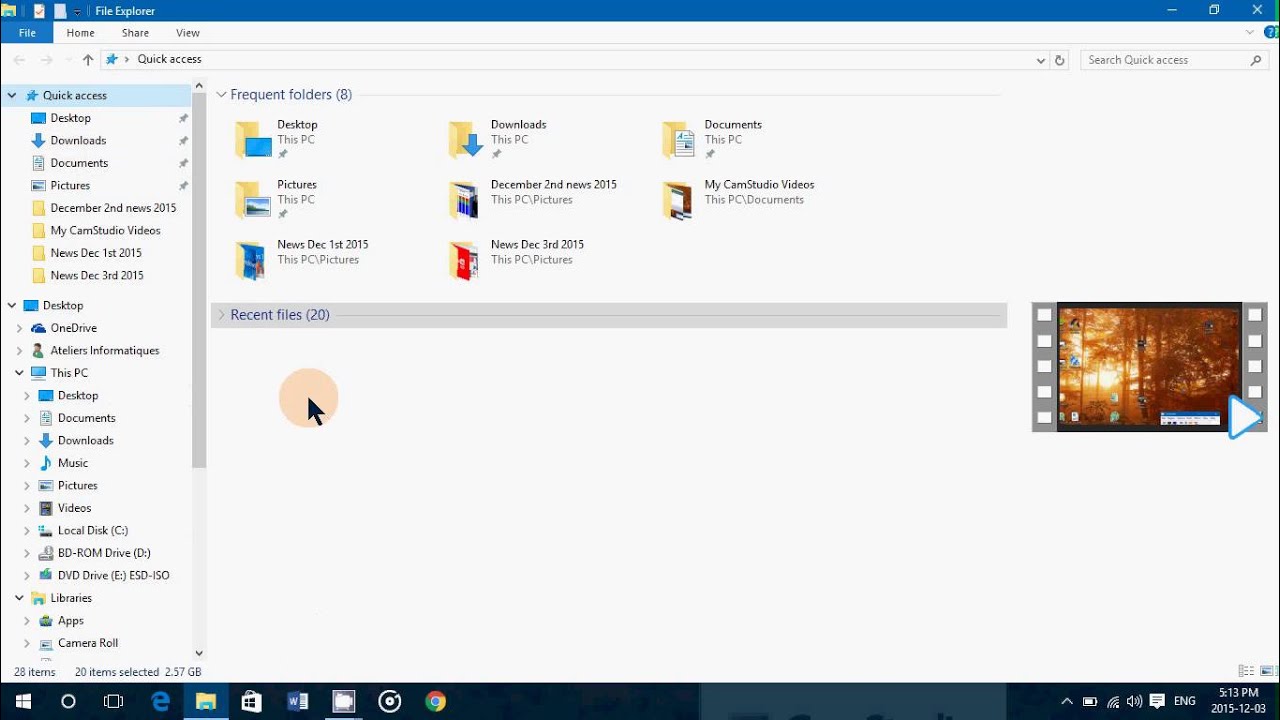Toggle the Downloads pin in Quick access
This screenshot has height=720, width=1280.
(x=183, y=140)
